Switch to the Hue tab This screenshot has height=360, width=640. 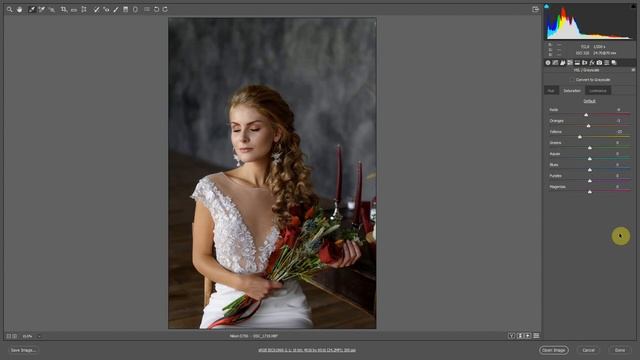(551, 91)
